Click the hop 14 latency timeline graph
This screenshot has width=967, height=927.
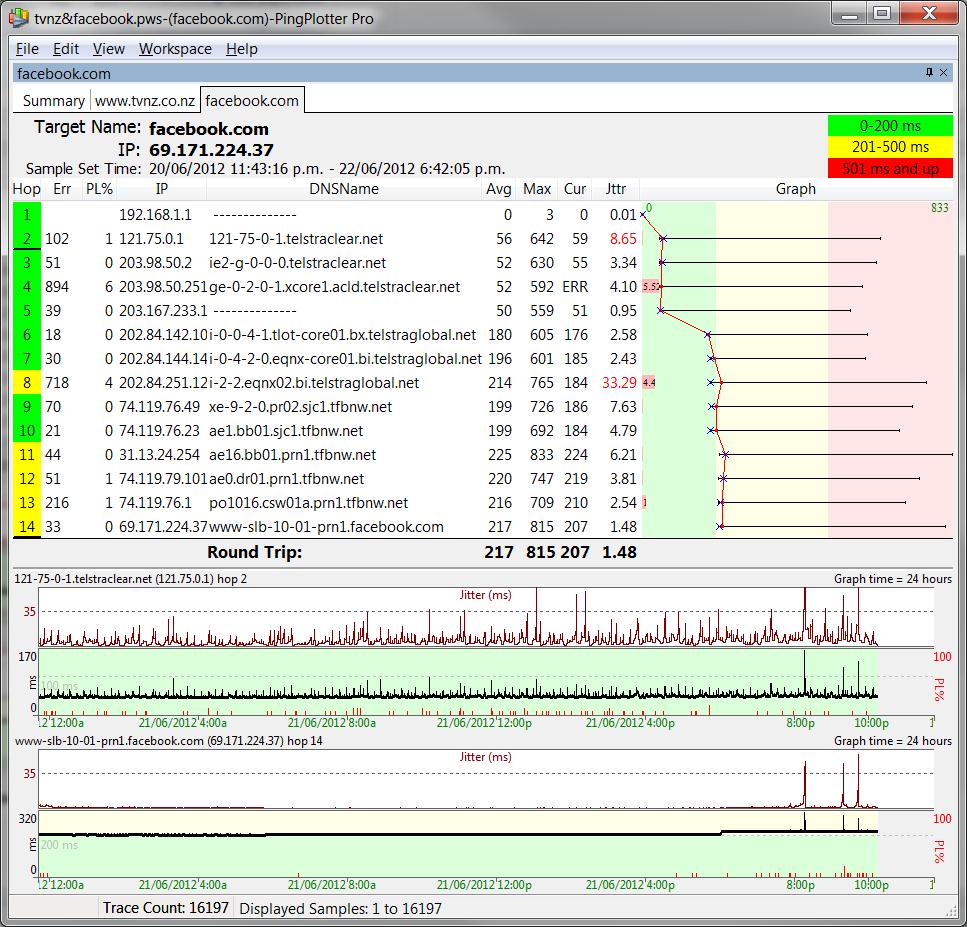(x=458, y=843)
